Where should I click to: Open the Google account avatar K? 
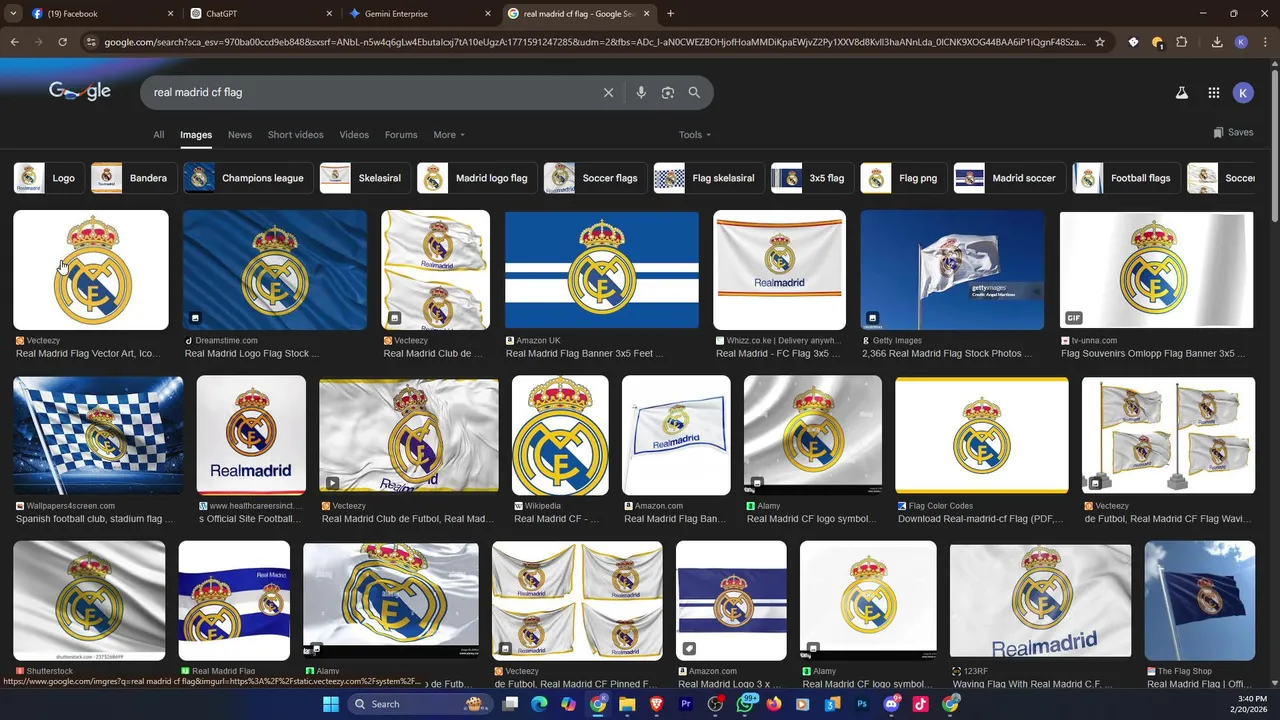1244,92
